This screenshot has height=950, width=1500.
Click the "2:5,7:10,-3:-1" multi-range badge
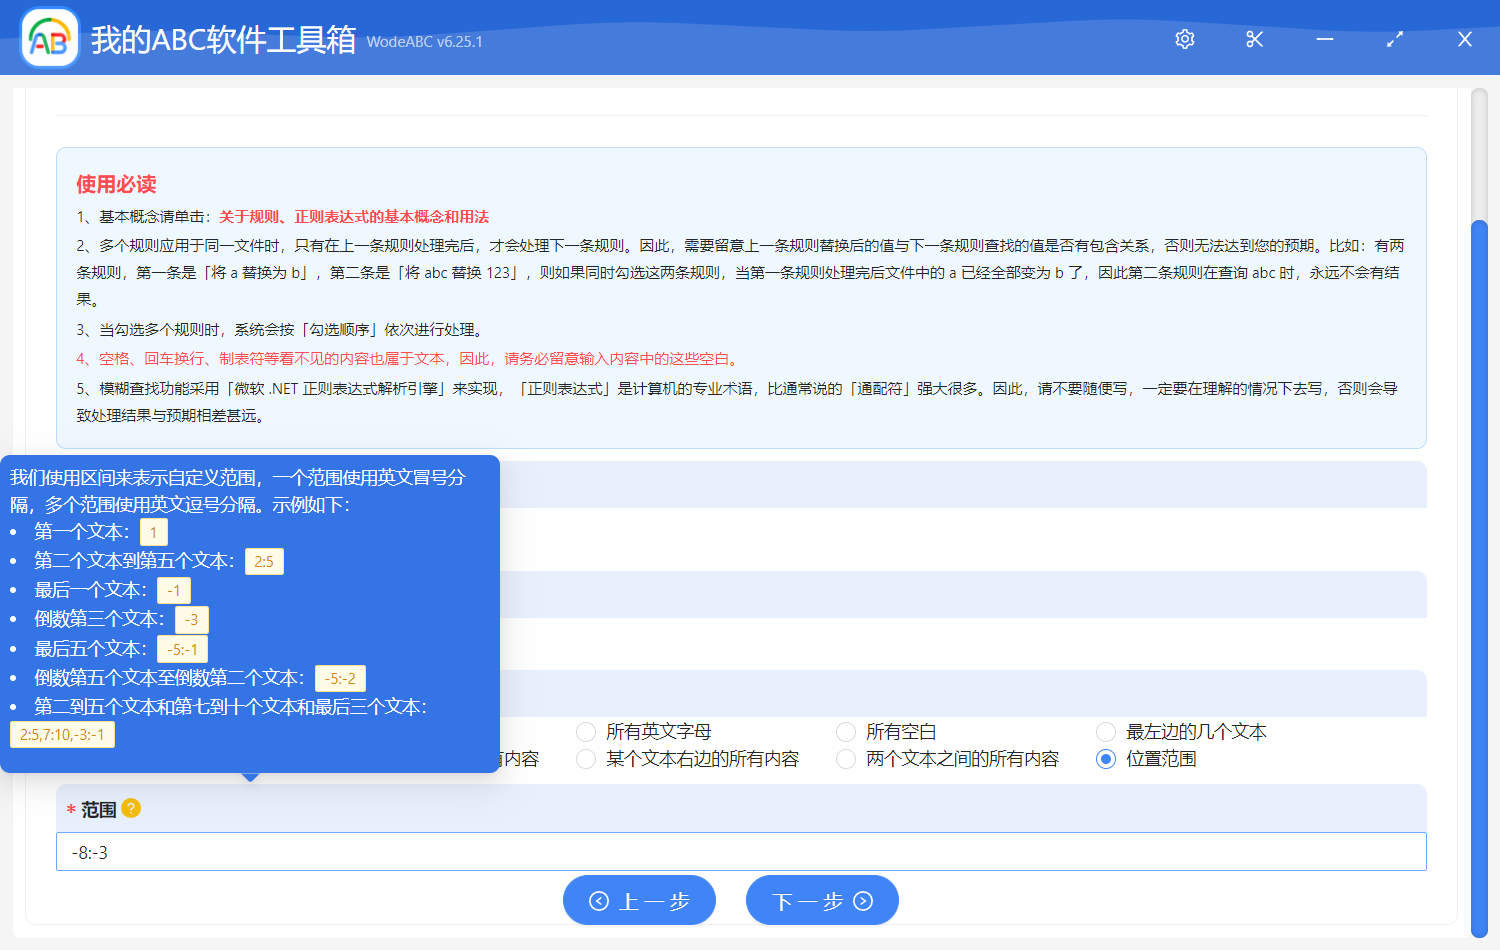pyautogui.click(x=62, y=733)
